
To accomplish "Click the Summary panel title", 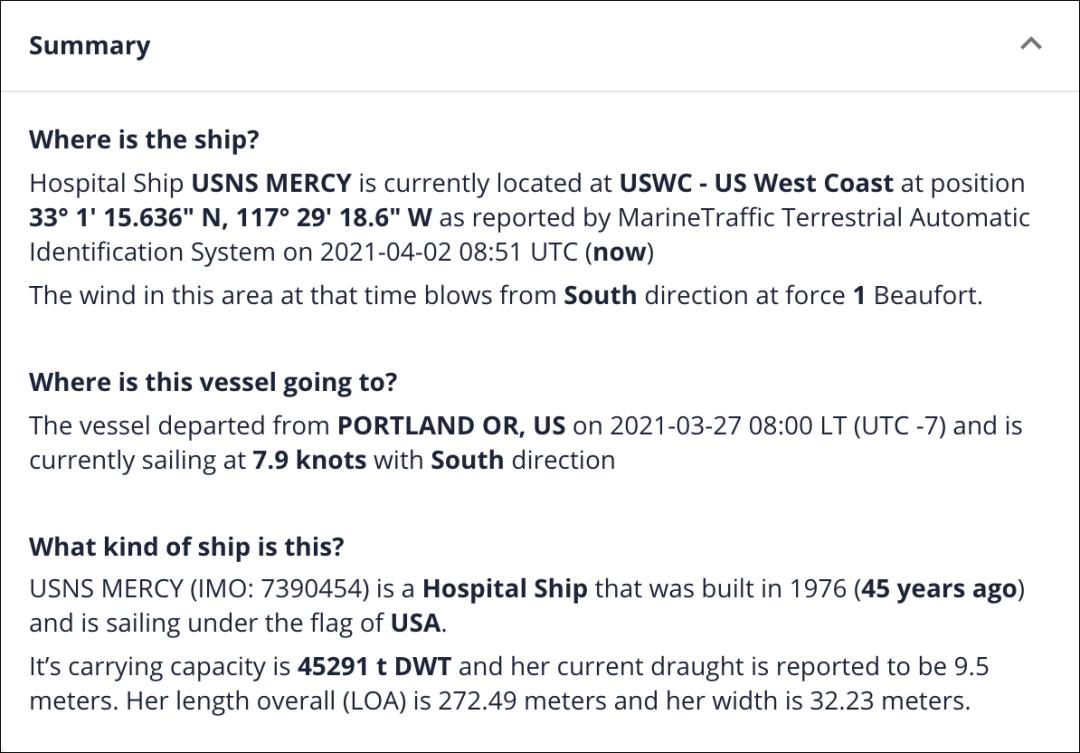I will tap(90, 45).
